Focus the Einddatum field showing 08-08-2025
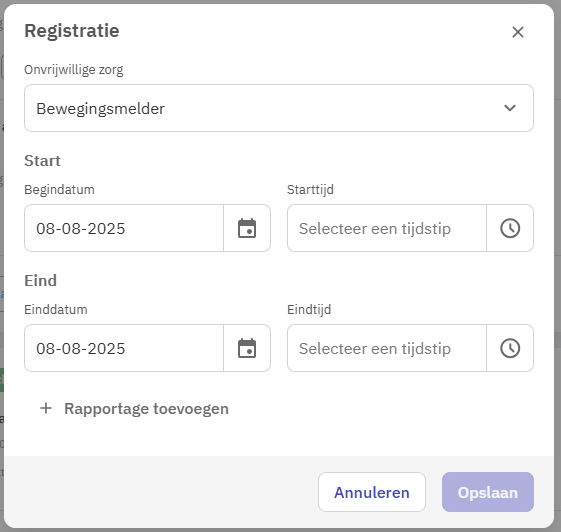Image resolution: width=561 pixels, height=532 pixels. 124,348
